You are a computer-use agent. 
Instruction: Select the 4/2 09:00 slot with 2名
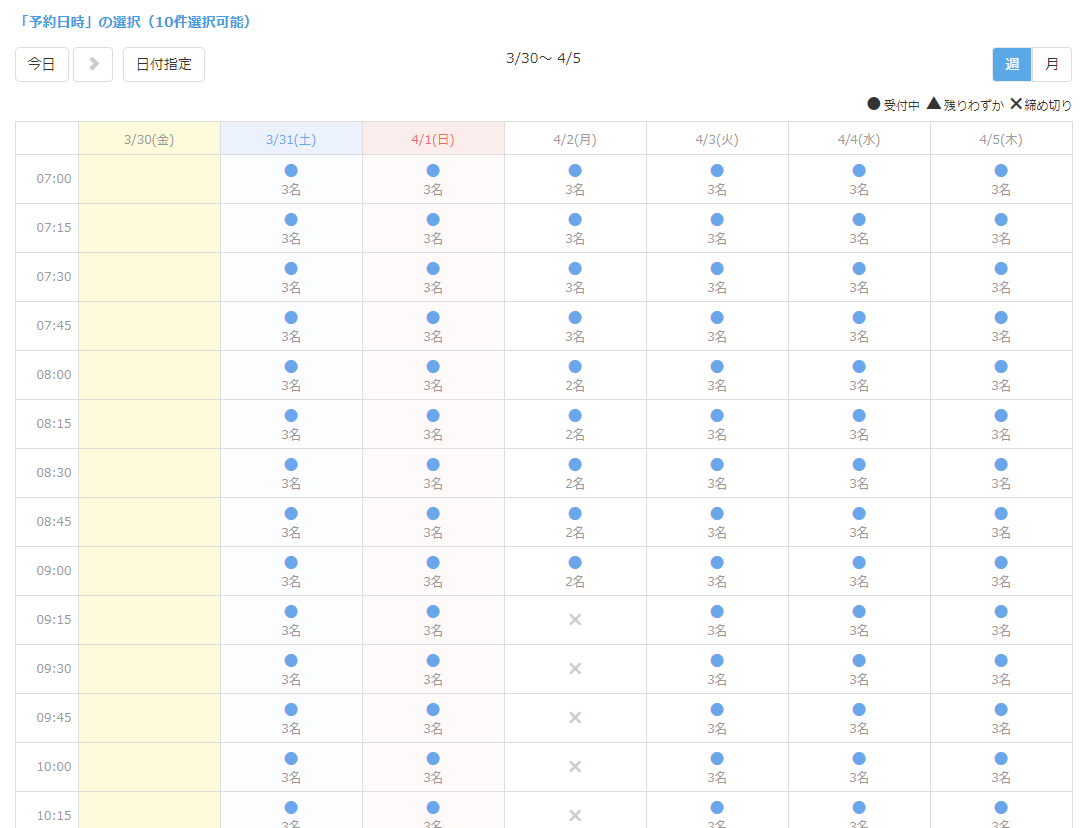click(x=575, y=571)
